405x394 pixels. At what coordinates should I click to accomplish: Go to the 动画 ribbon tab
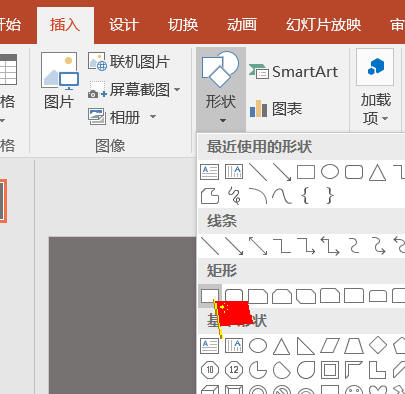[242, 25]
